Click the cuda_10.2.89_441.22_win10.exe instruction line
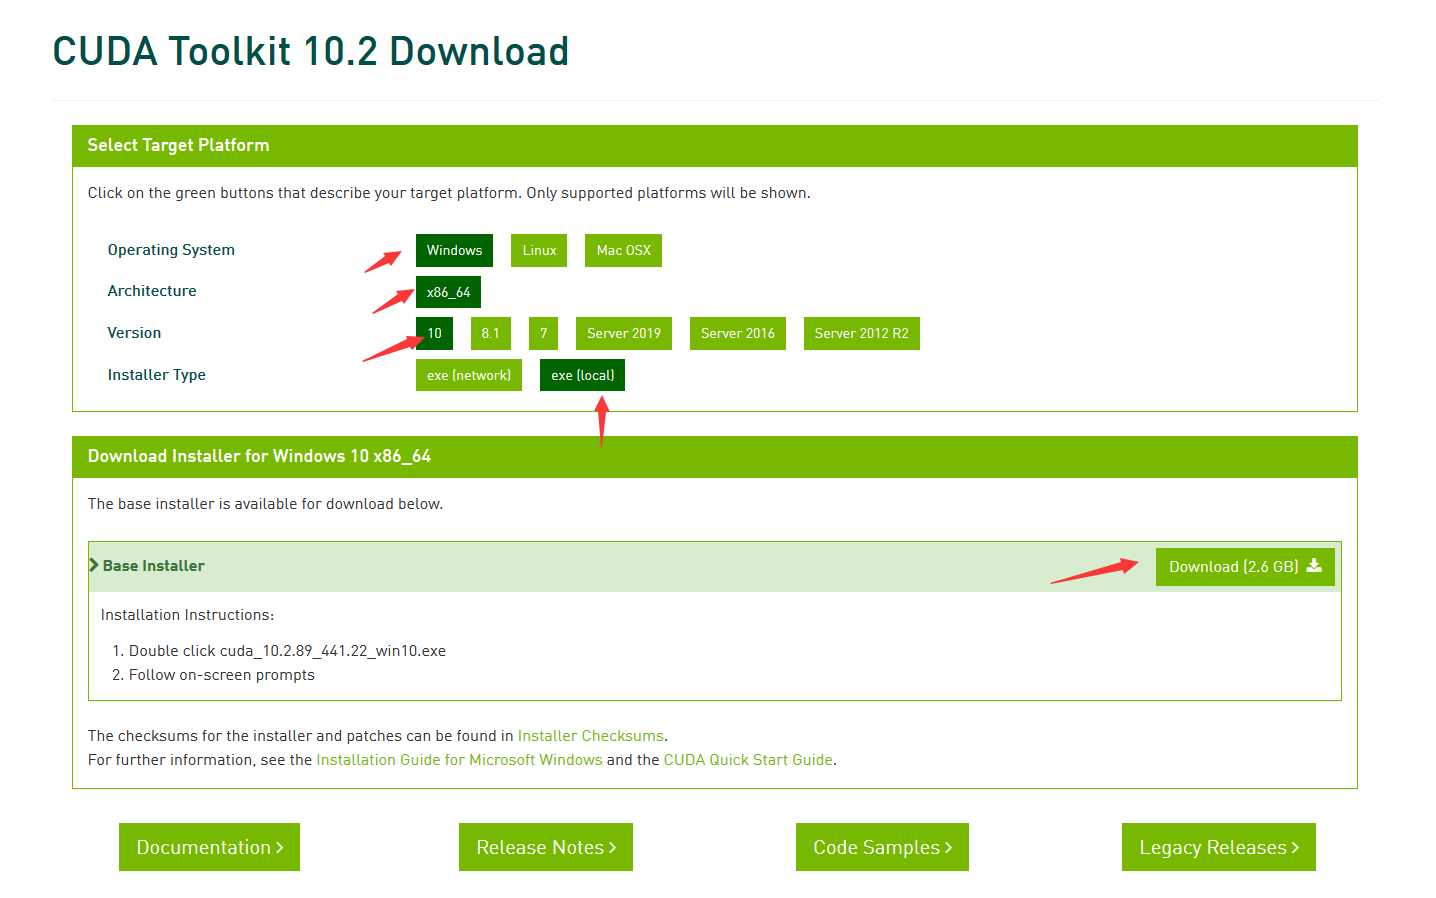 click(x=287, y=651)
